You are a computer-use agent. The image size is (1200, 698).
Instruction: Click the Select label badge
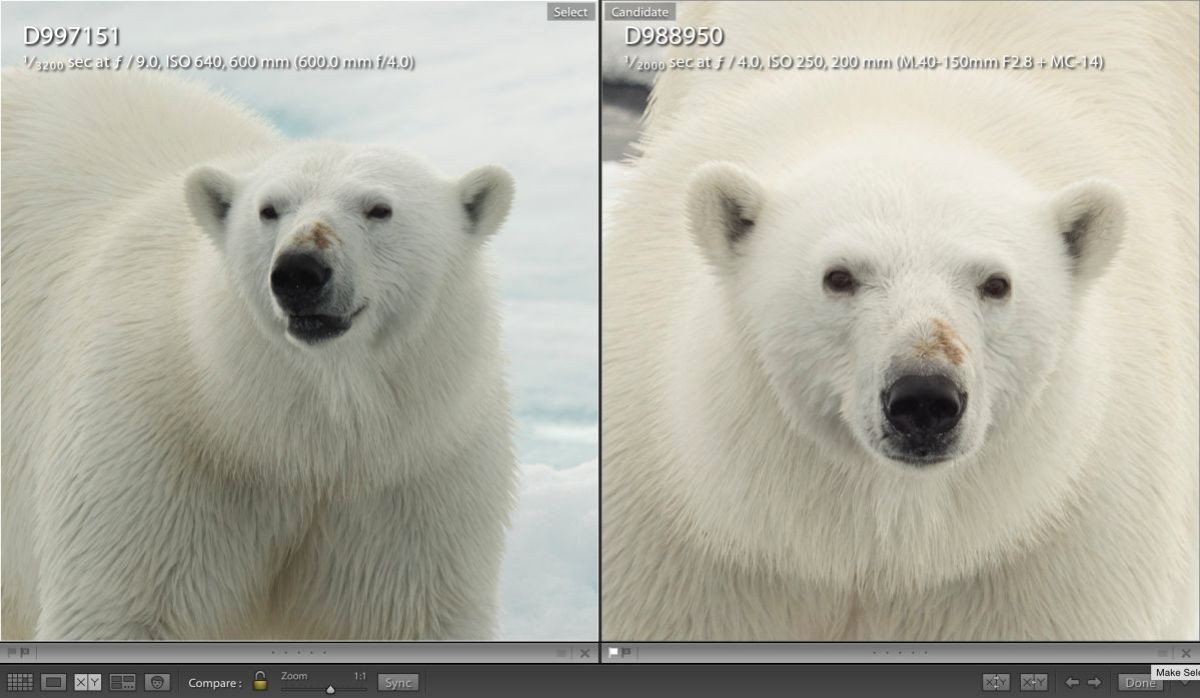coord(571,12)
